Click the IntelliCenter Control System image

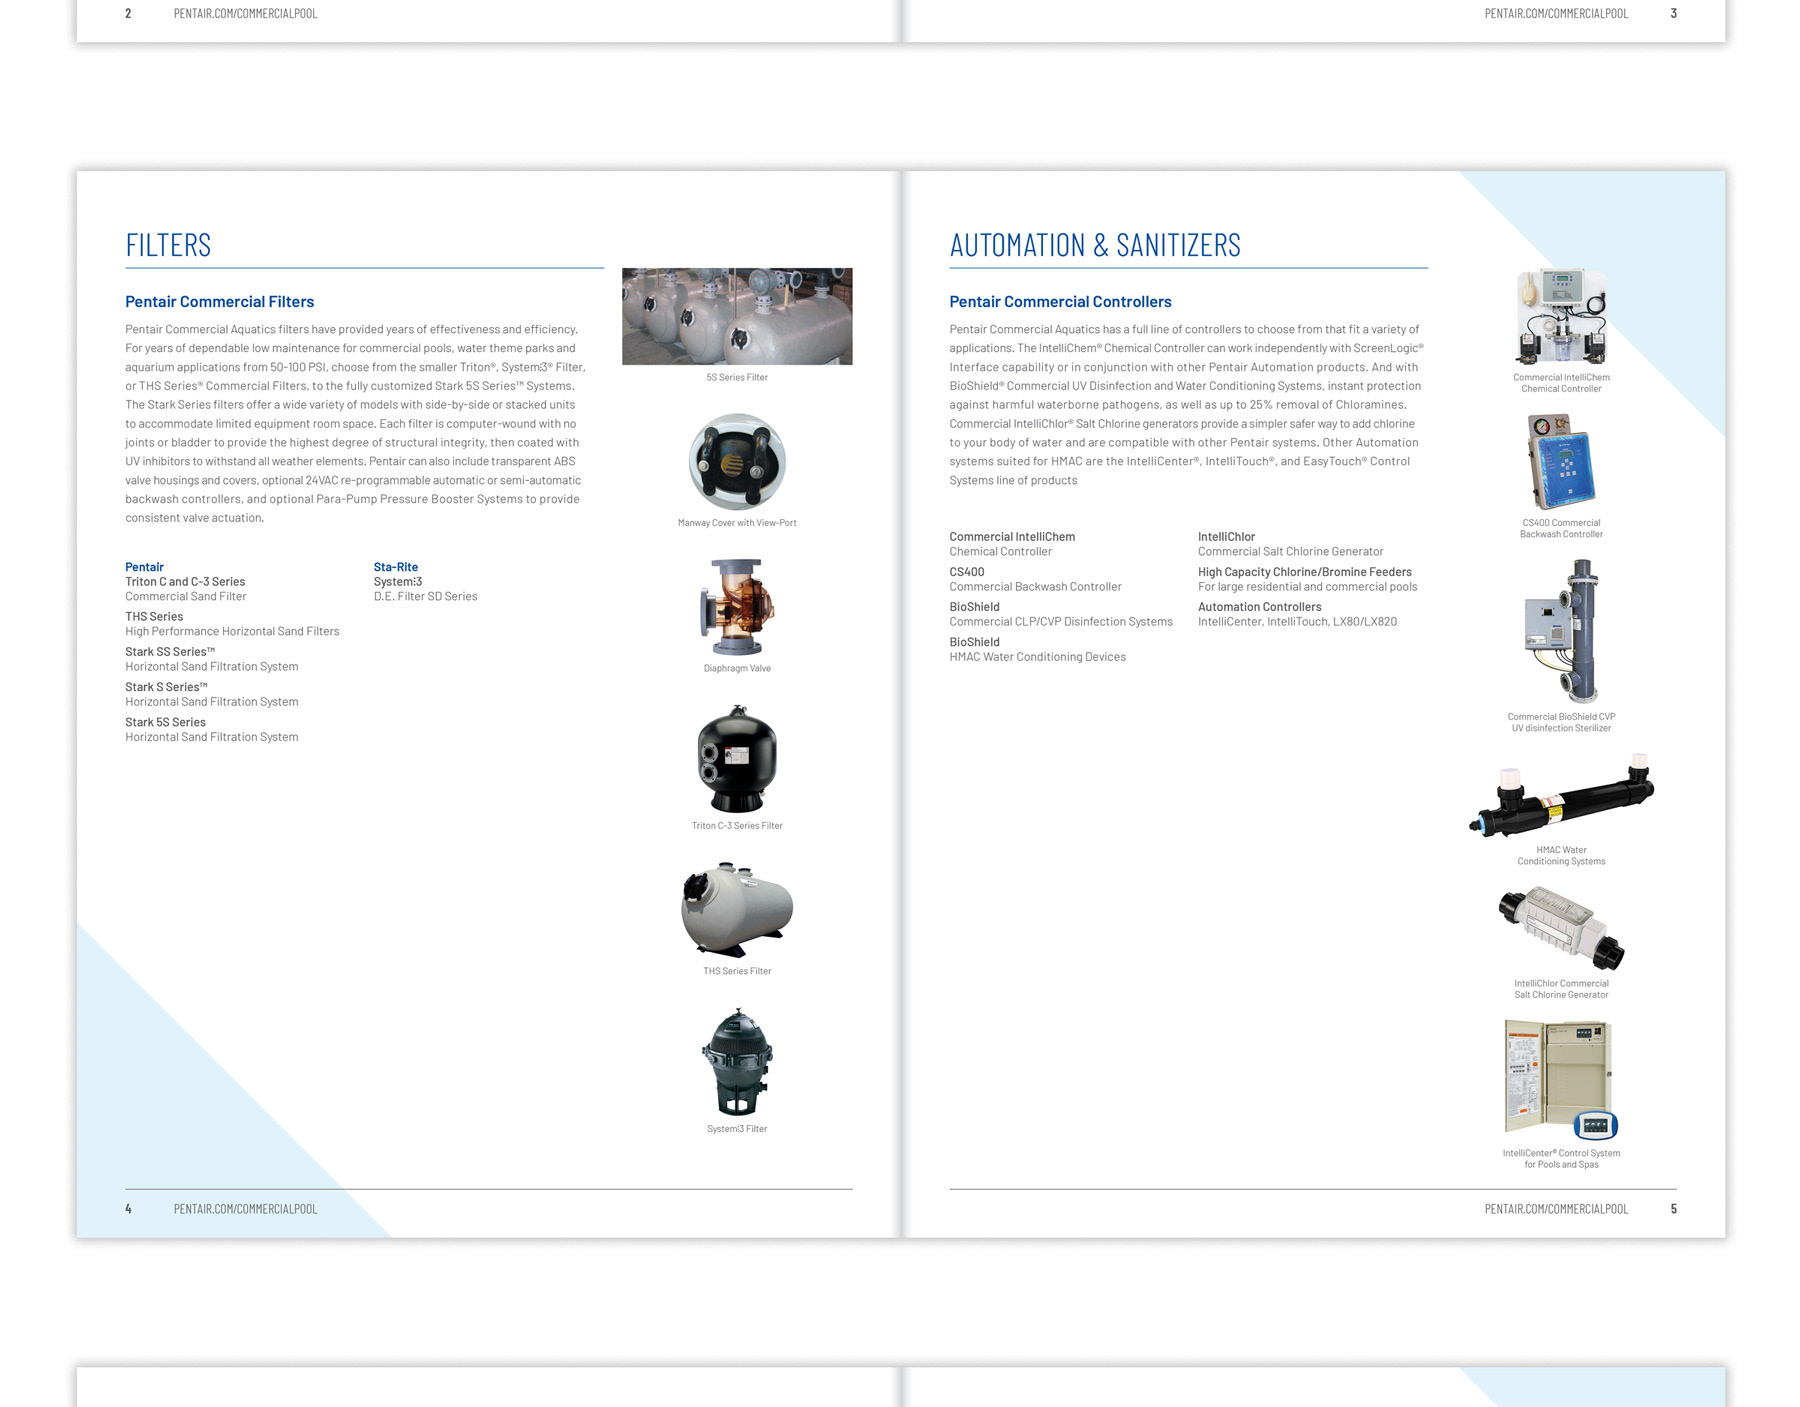1561,1080
